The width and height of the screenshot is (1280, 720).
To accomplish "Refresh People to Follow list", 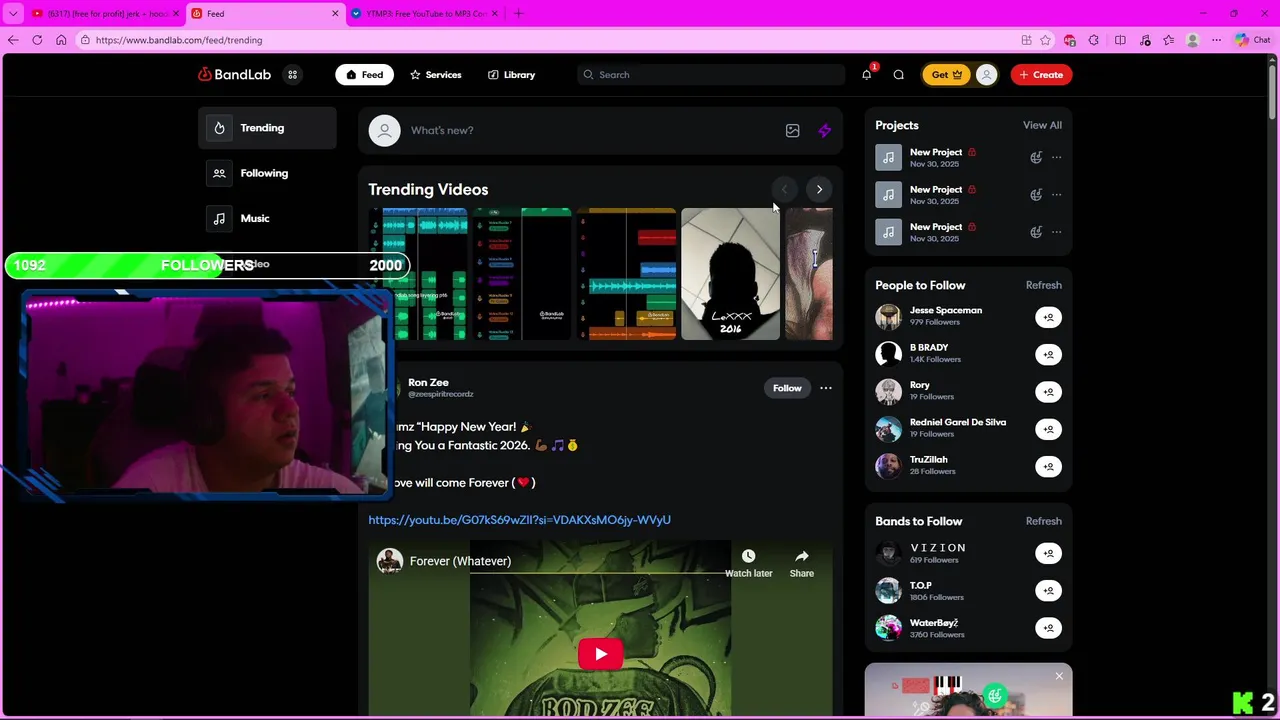I will [x=1043, y=285].
